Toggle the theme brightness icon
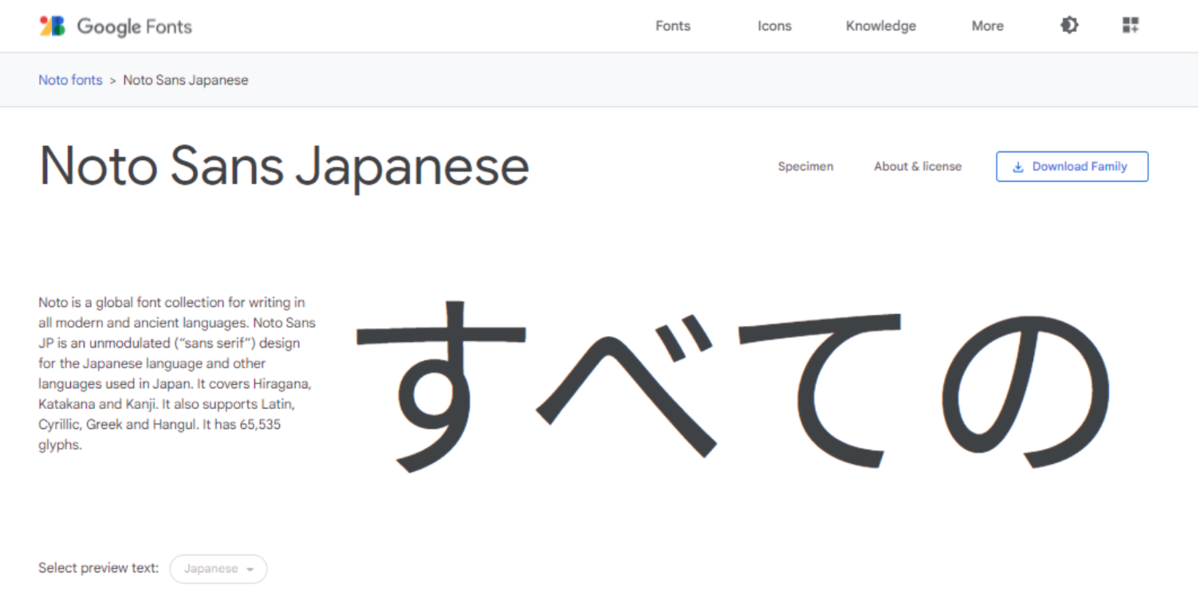This screenshot has width=1200, height=593. (x=1069, y=26)
